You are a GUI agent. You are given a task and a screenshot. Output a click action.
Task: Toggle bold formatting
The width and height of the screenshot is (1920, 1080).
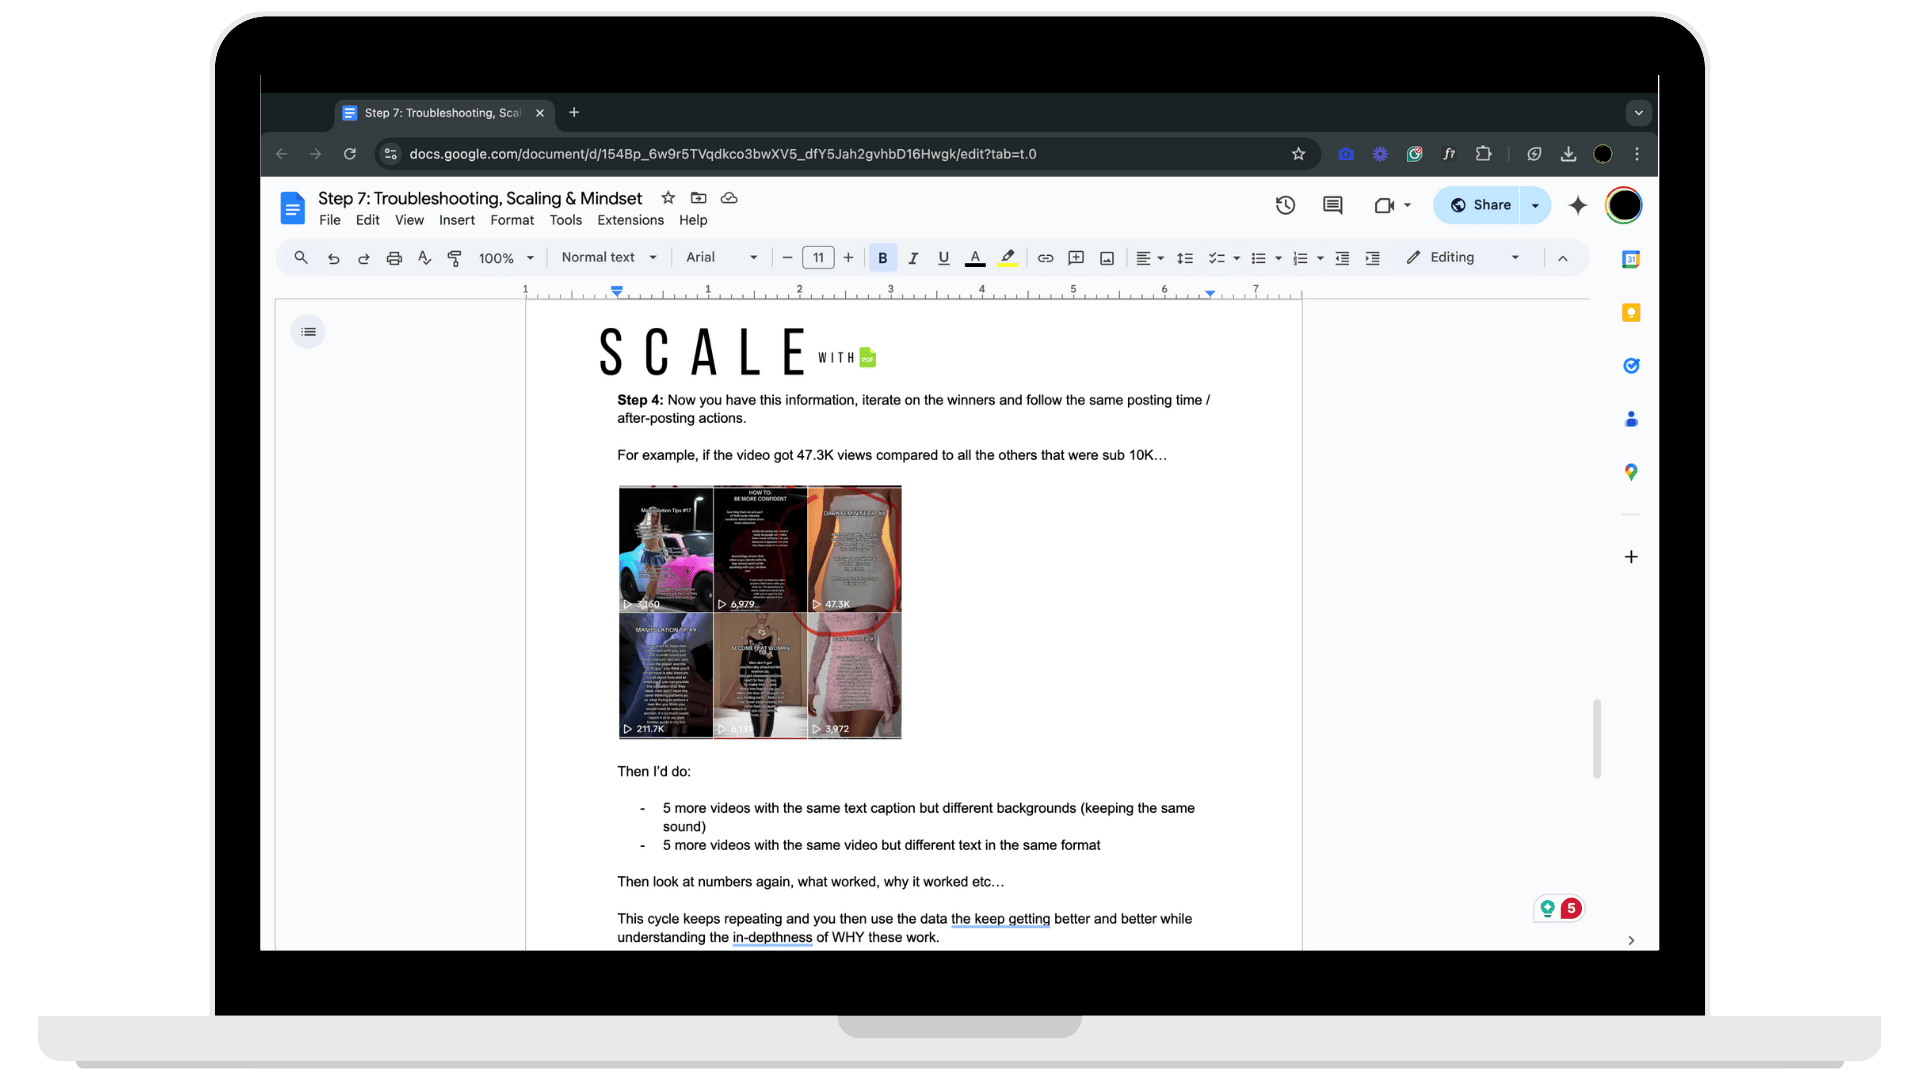pyautogui.click(x=882, y=258)
